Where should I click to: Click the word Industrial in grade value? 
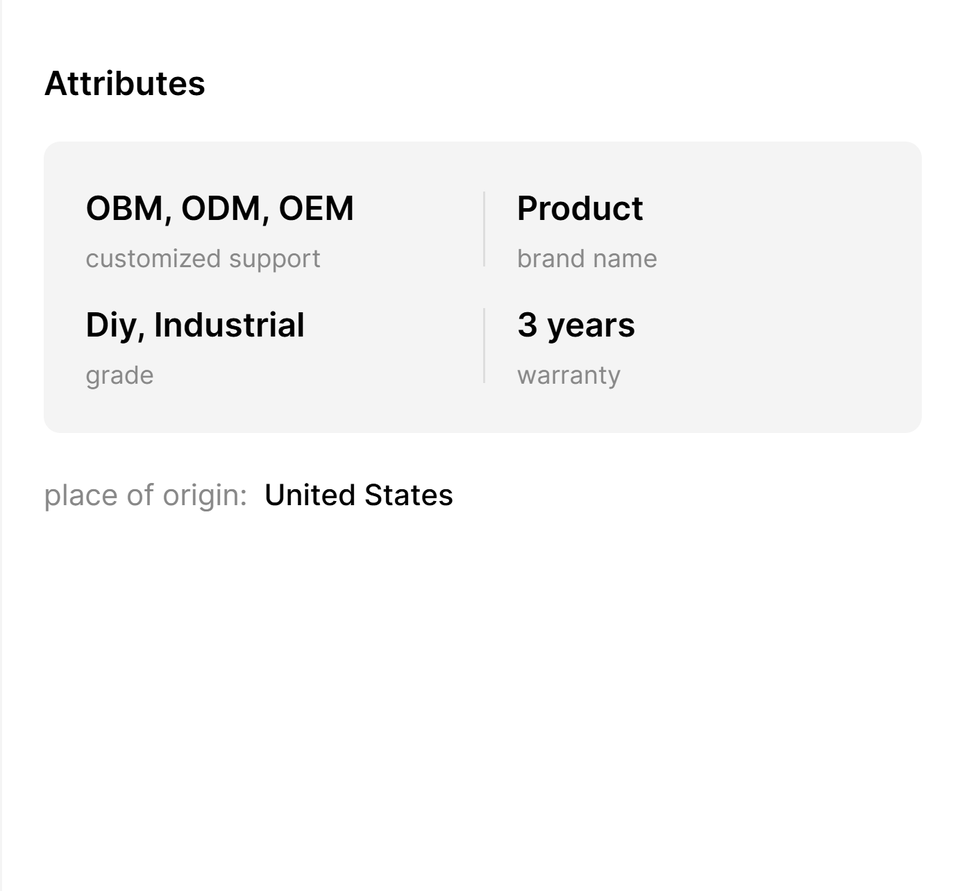point(229,326)
